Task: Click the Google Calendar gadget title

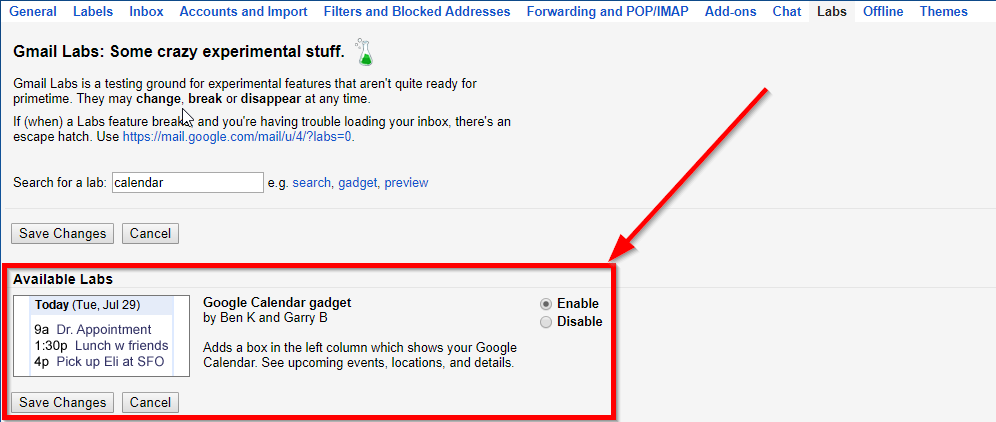Action: [x=277, y=303]
